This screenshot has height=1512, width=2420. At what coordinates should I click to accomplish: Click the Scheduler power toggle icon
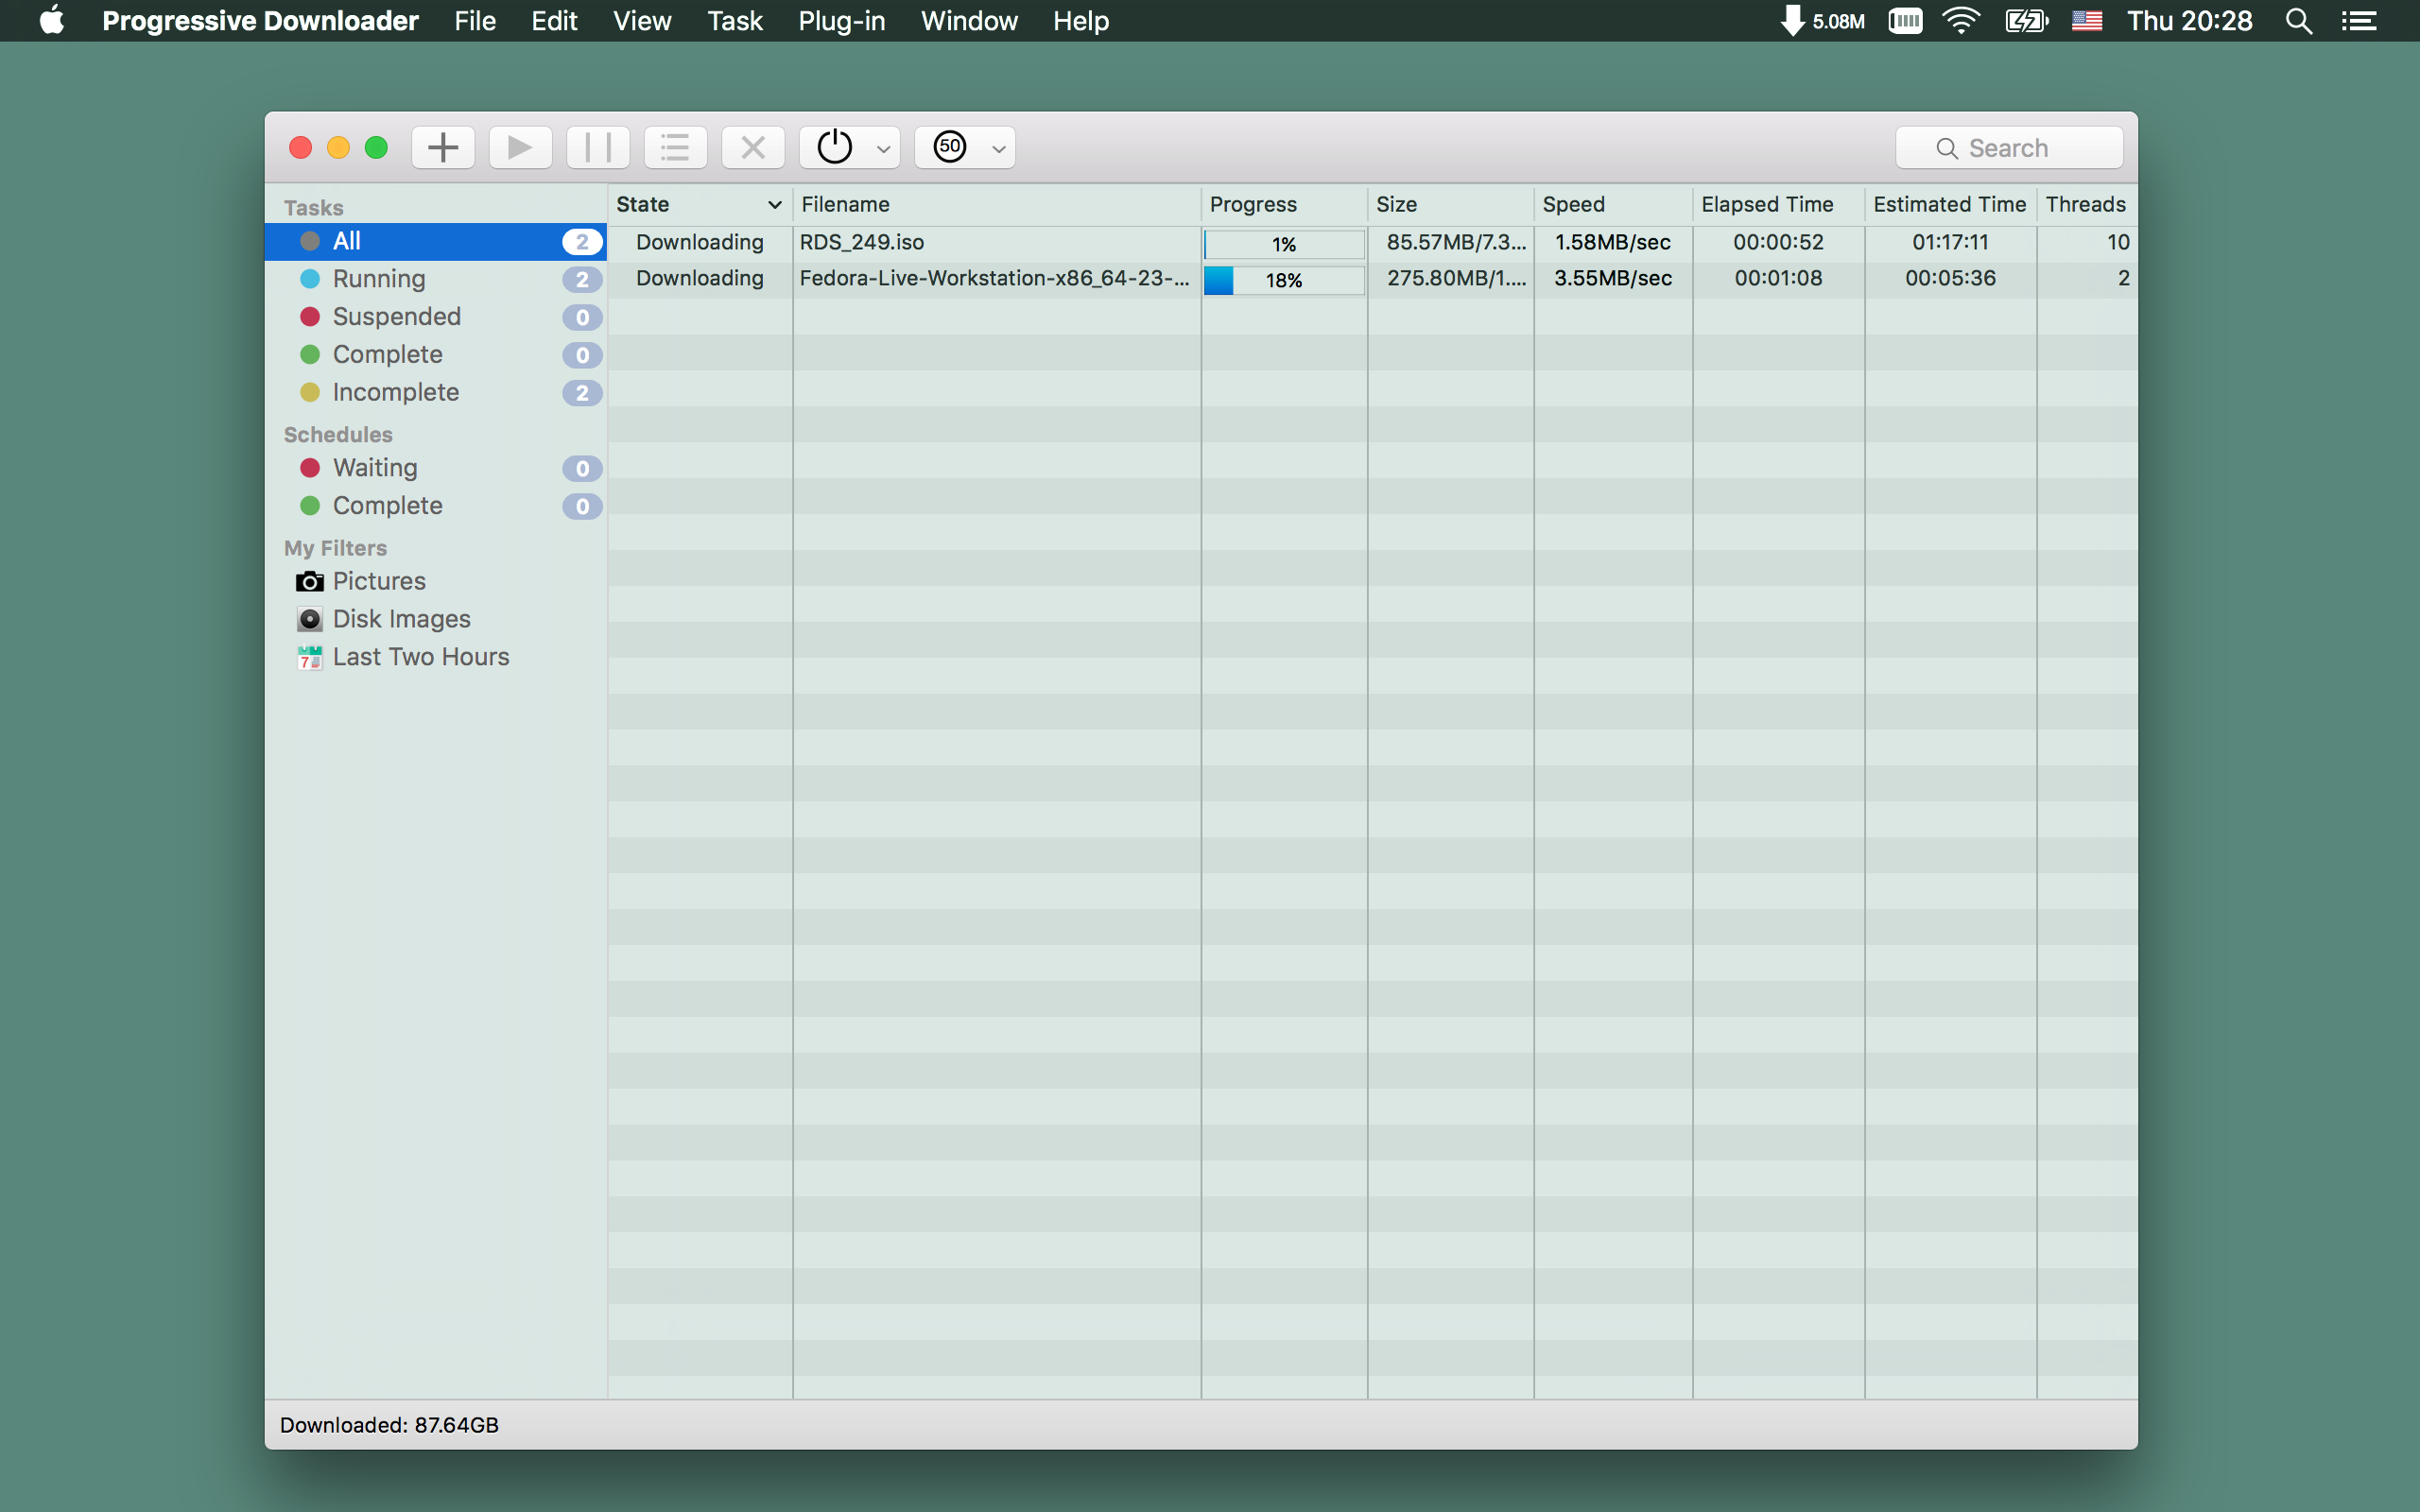tap(835, 146)
